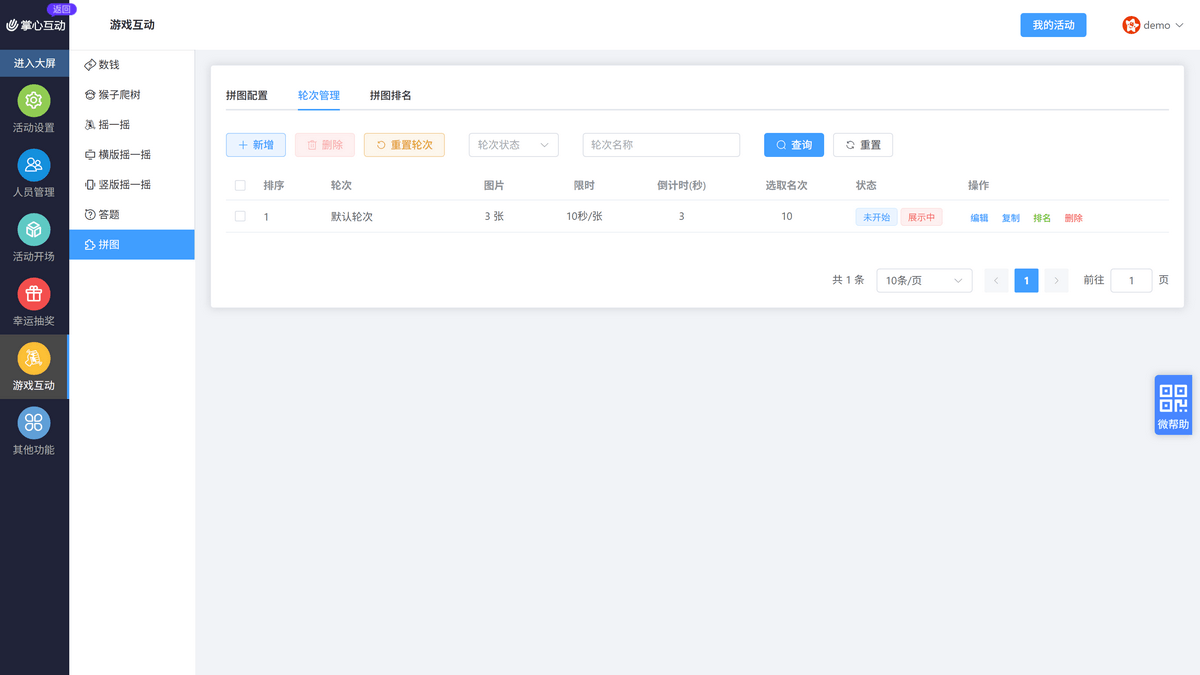Click the 倒计时(秒) column header
1200x675 pixels.
[681, 186]
